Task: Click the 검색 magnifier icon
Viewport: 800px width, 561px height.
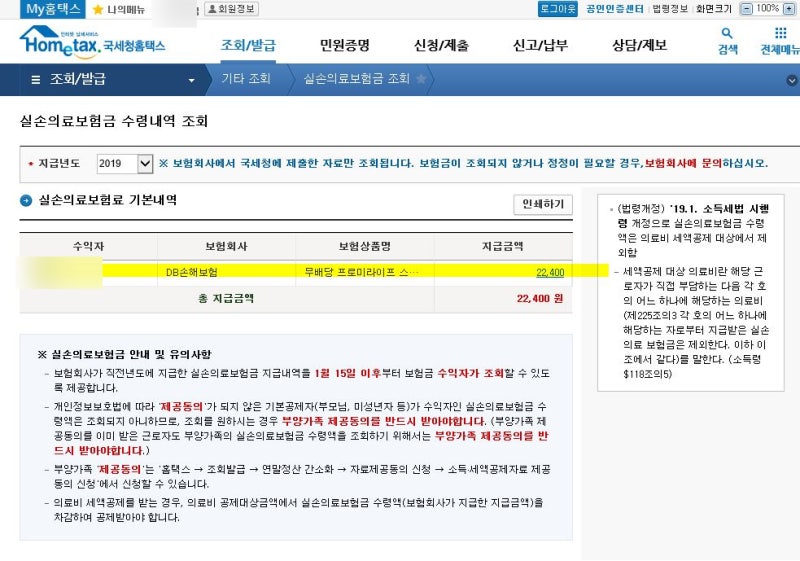Action: [727, 34]
